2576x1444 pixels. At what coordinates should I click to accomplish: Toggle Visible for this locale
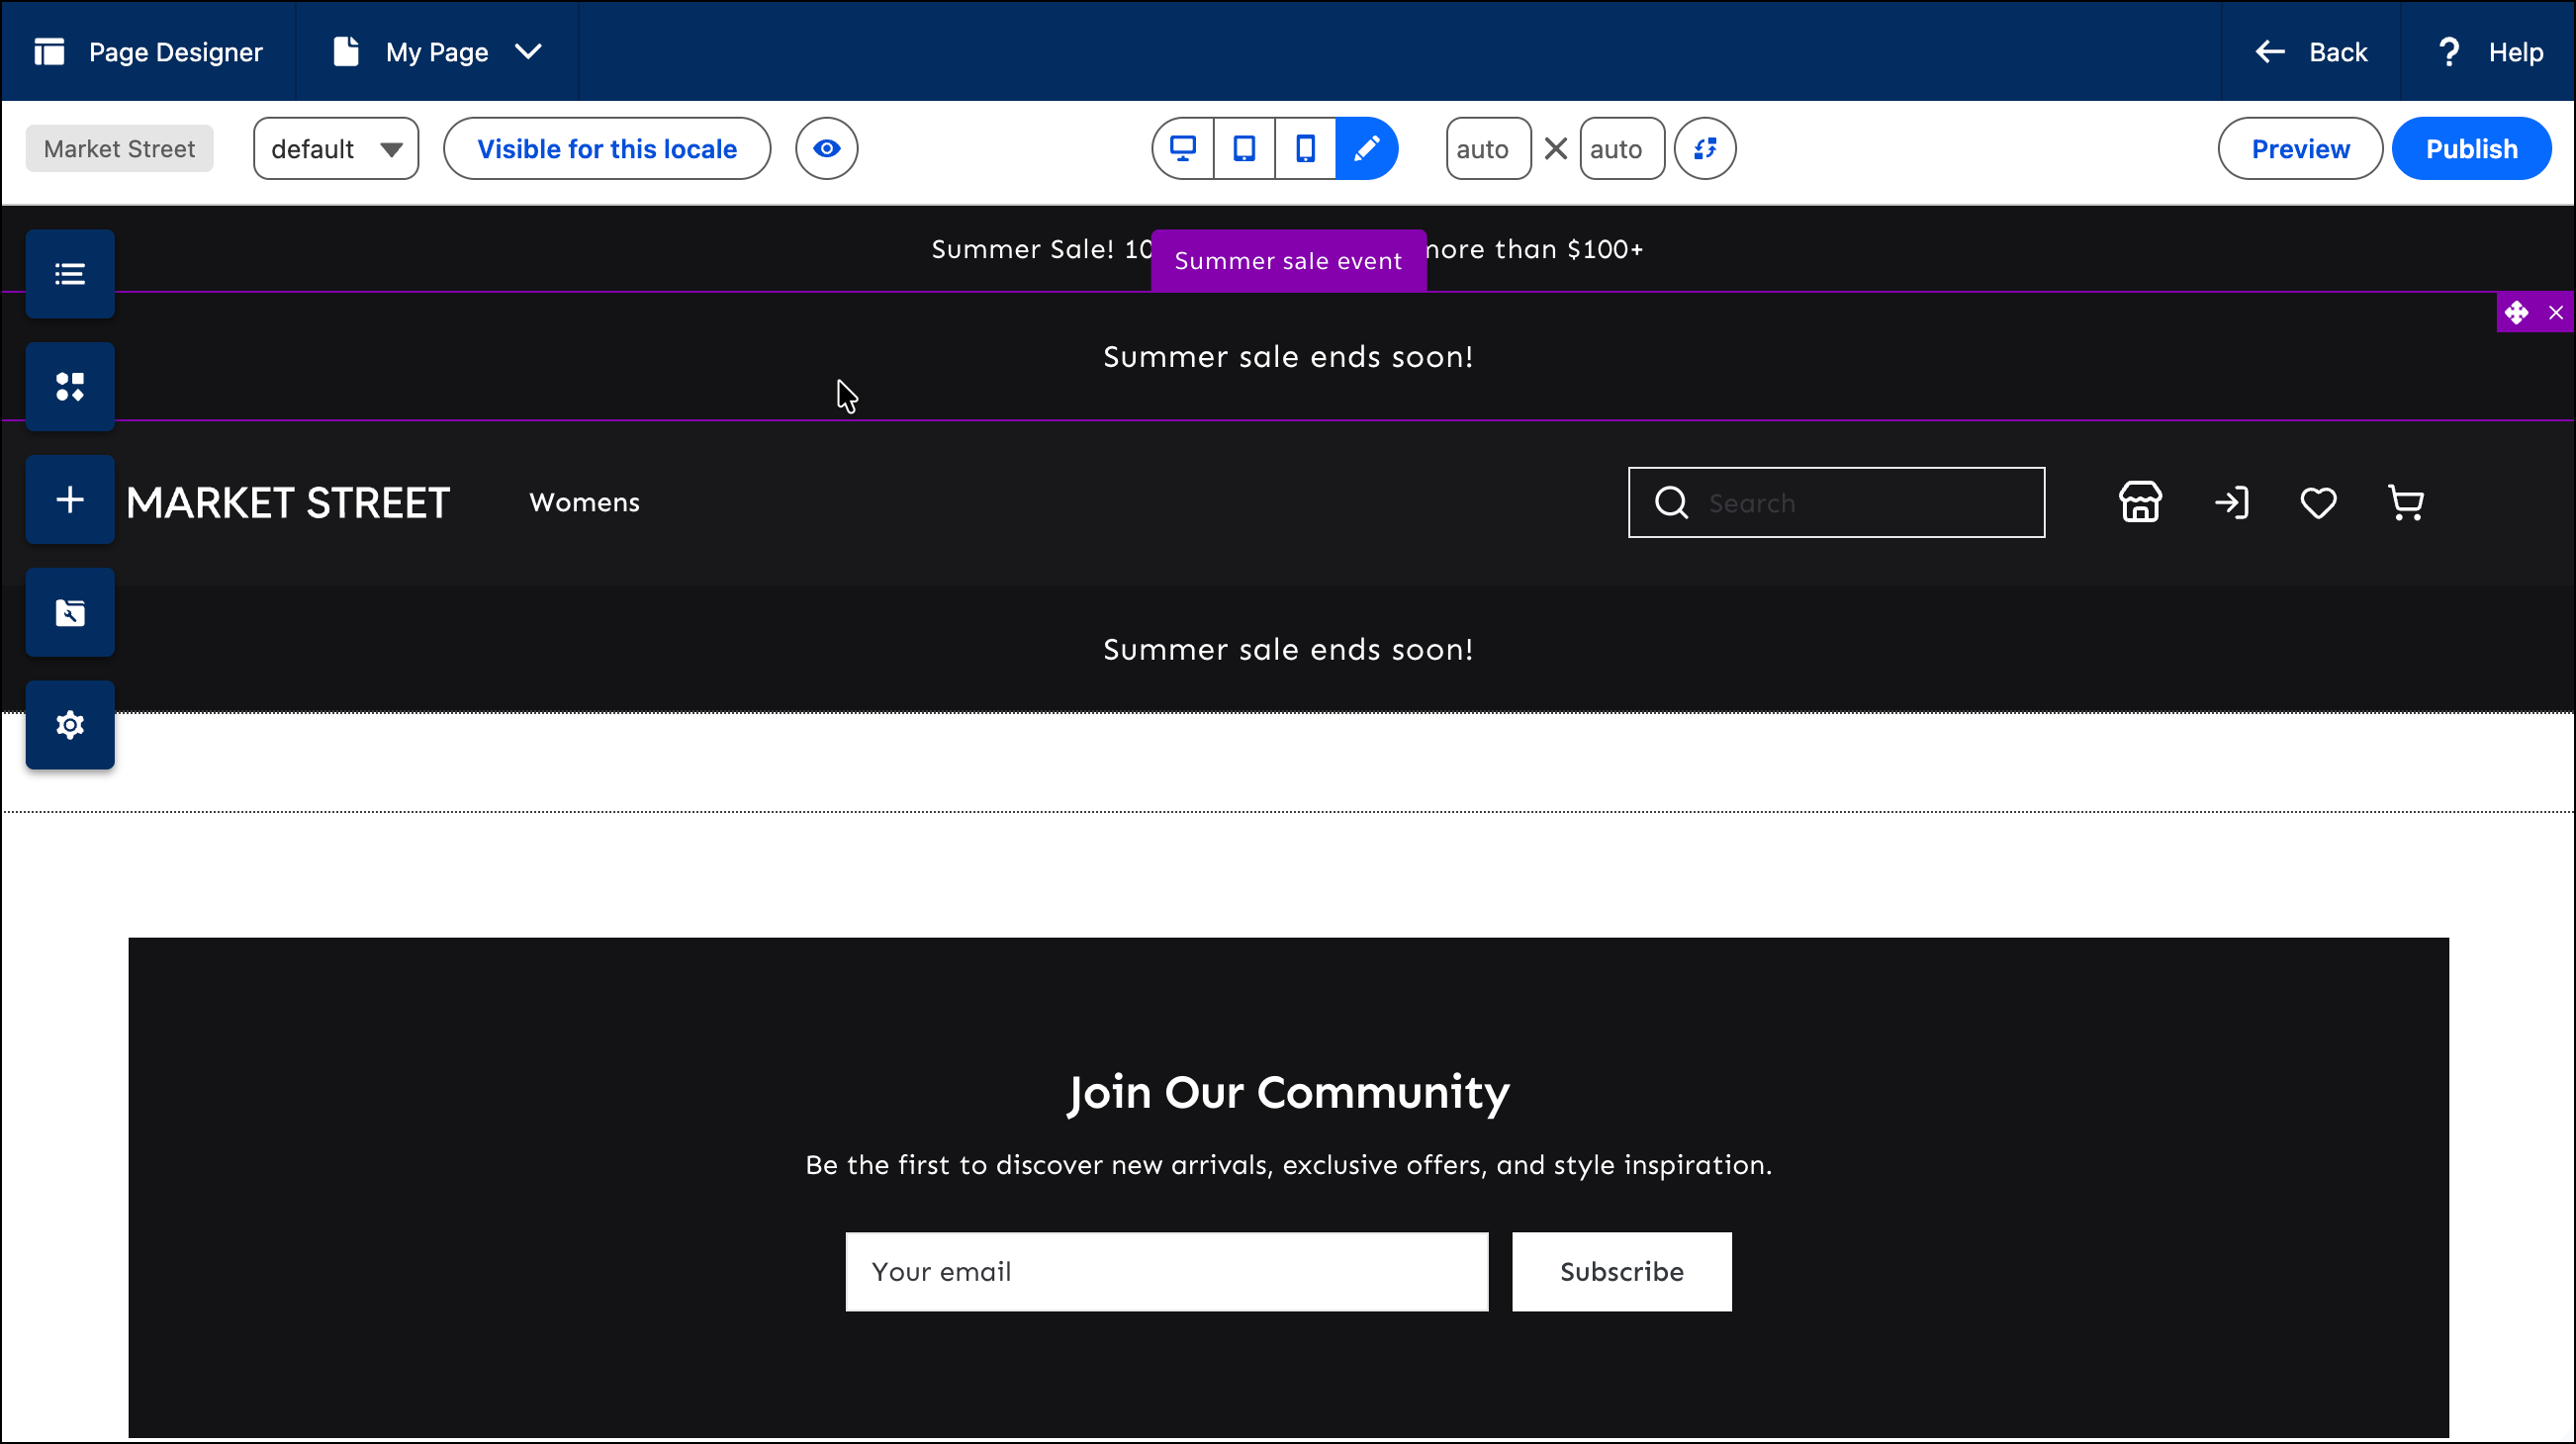click(607, 149)
